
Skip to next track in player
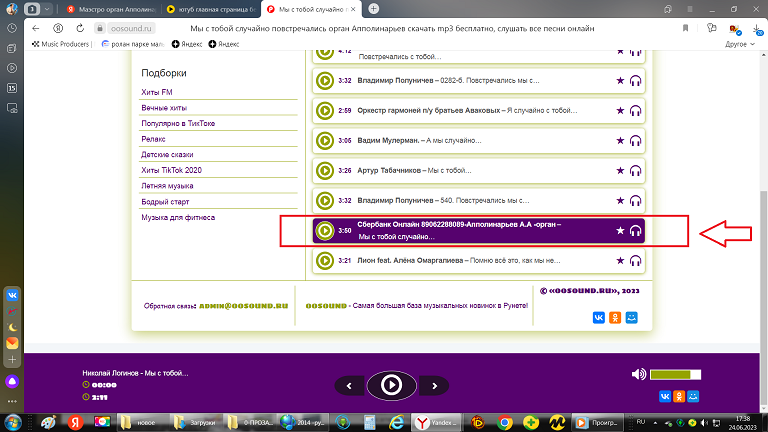[434, 386]
